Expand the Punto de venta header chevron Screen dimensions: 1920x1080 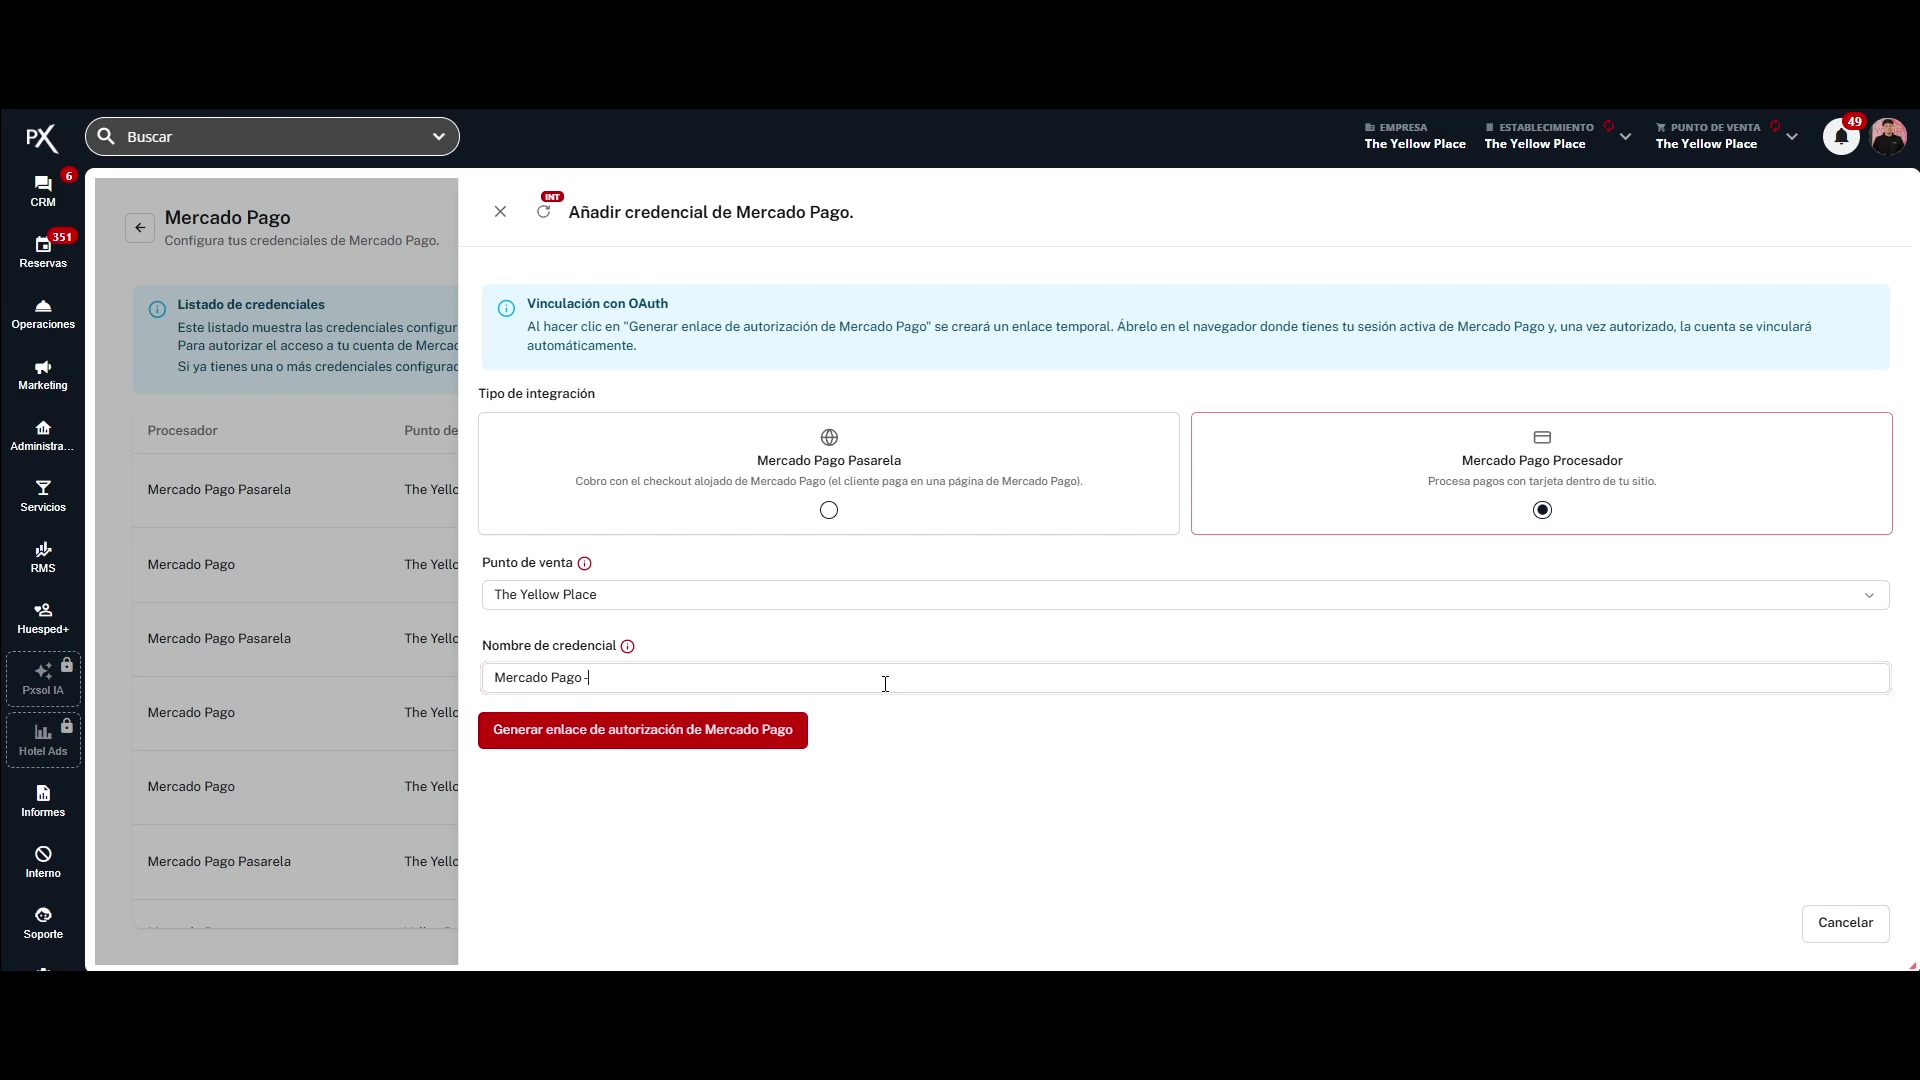coord(1792,136)
